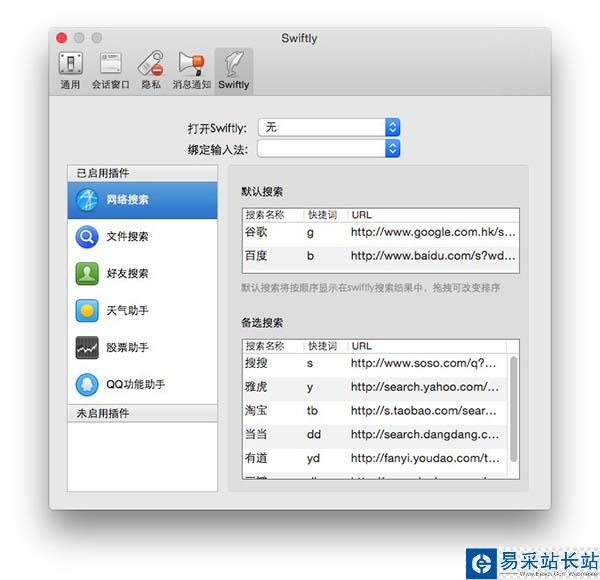
Task: Click the s.taobao.com URL cell
Action: click(423, 411)
